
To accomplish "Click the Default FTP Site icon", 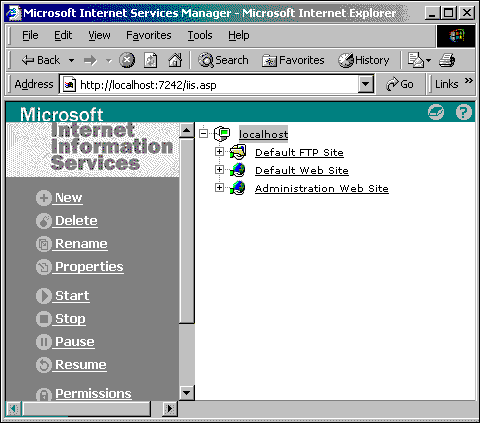I will 238,152.
